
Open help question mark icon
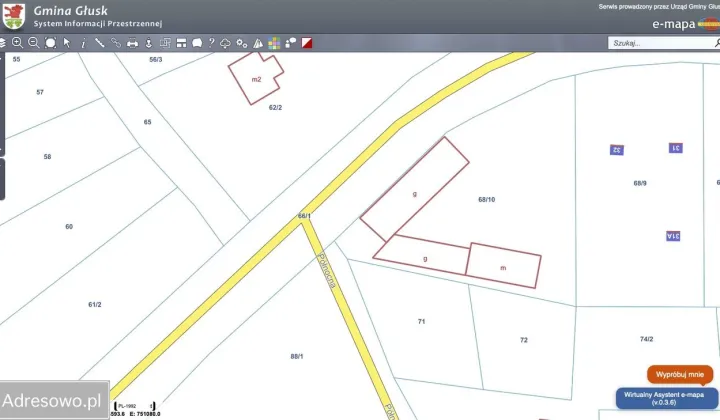click(211, 43)
